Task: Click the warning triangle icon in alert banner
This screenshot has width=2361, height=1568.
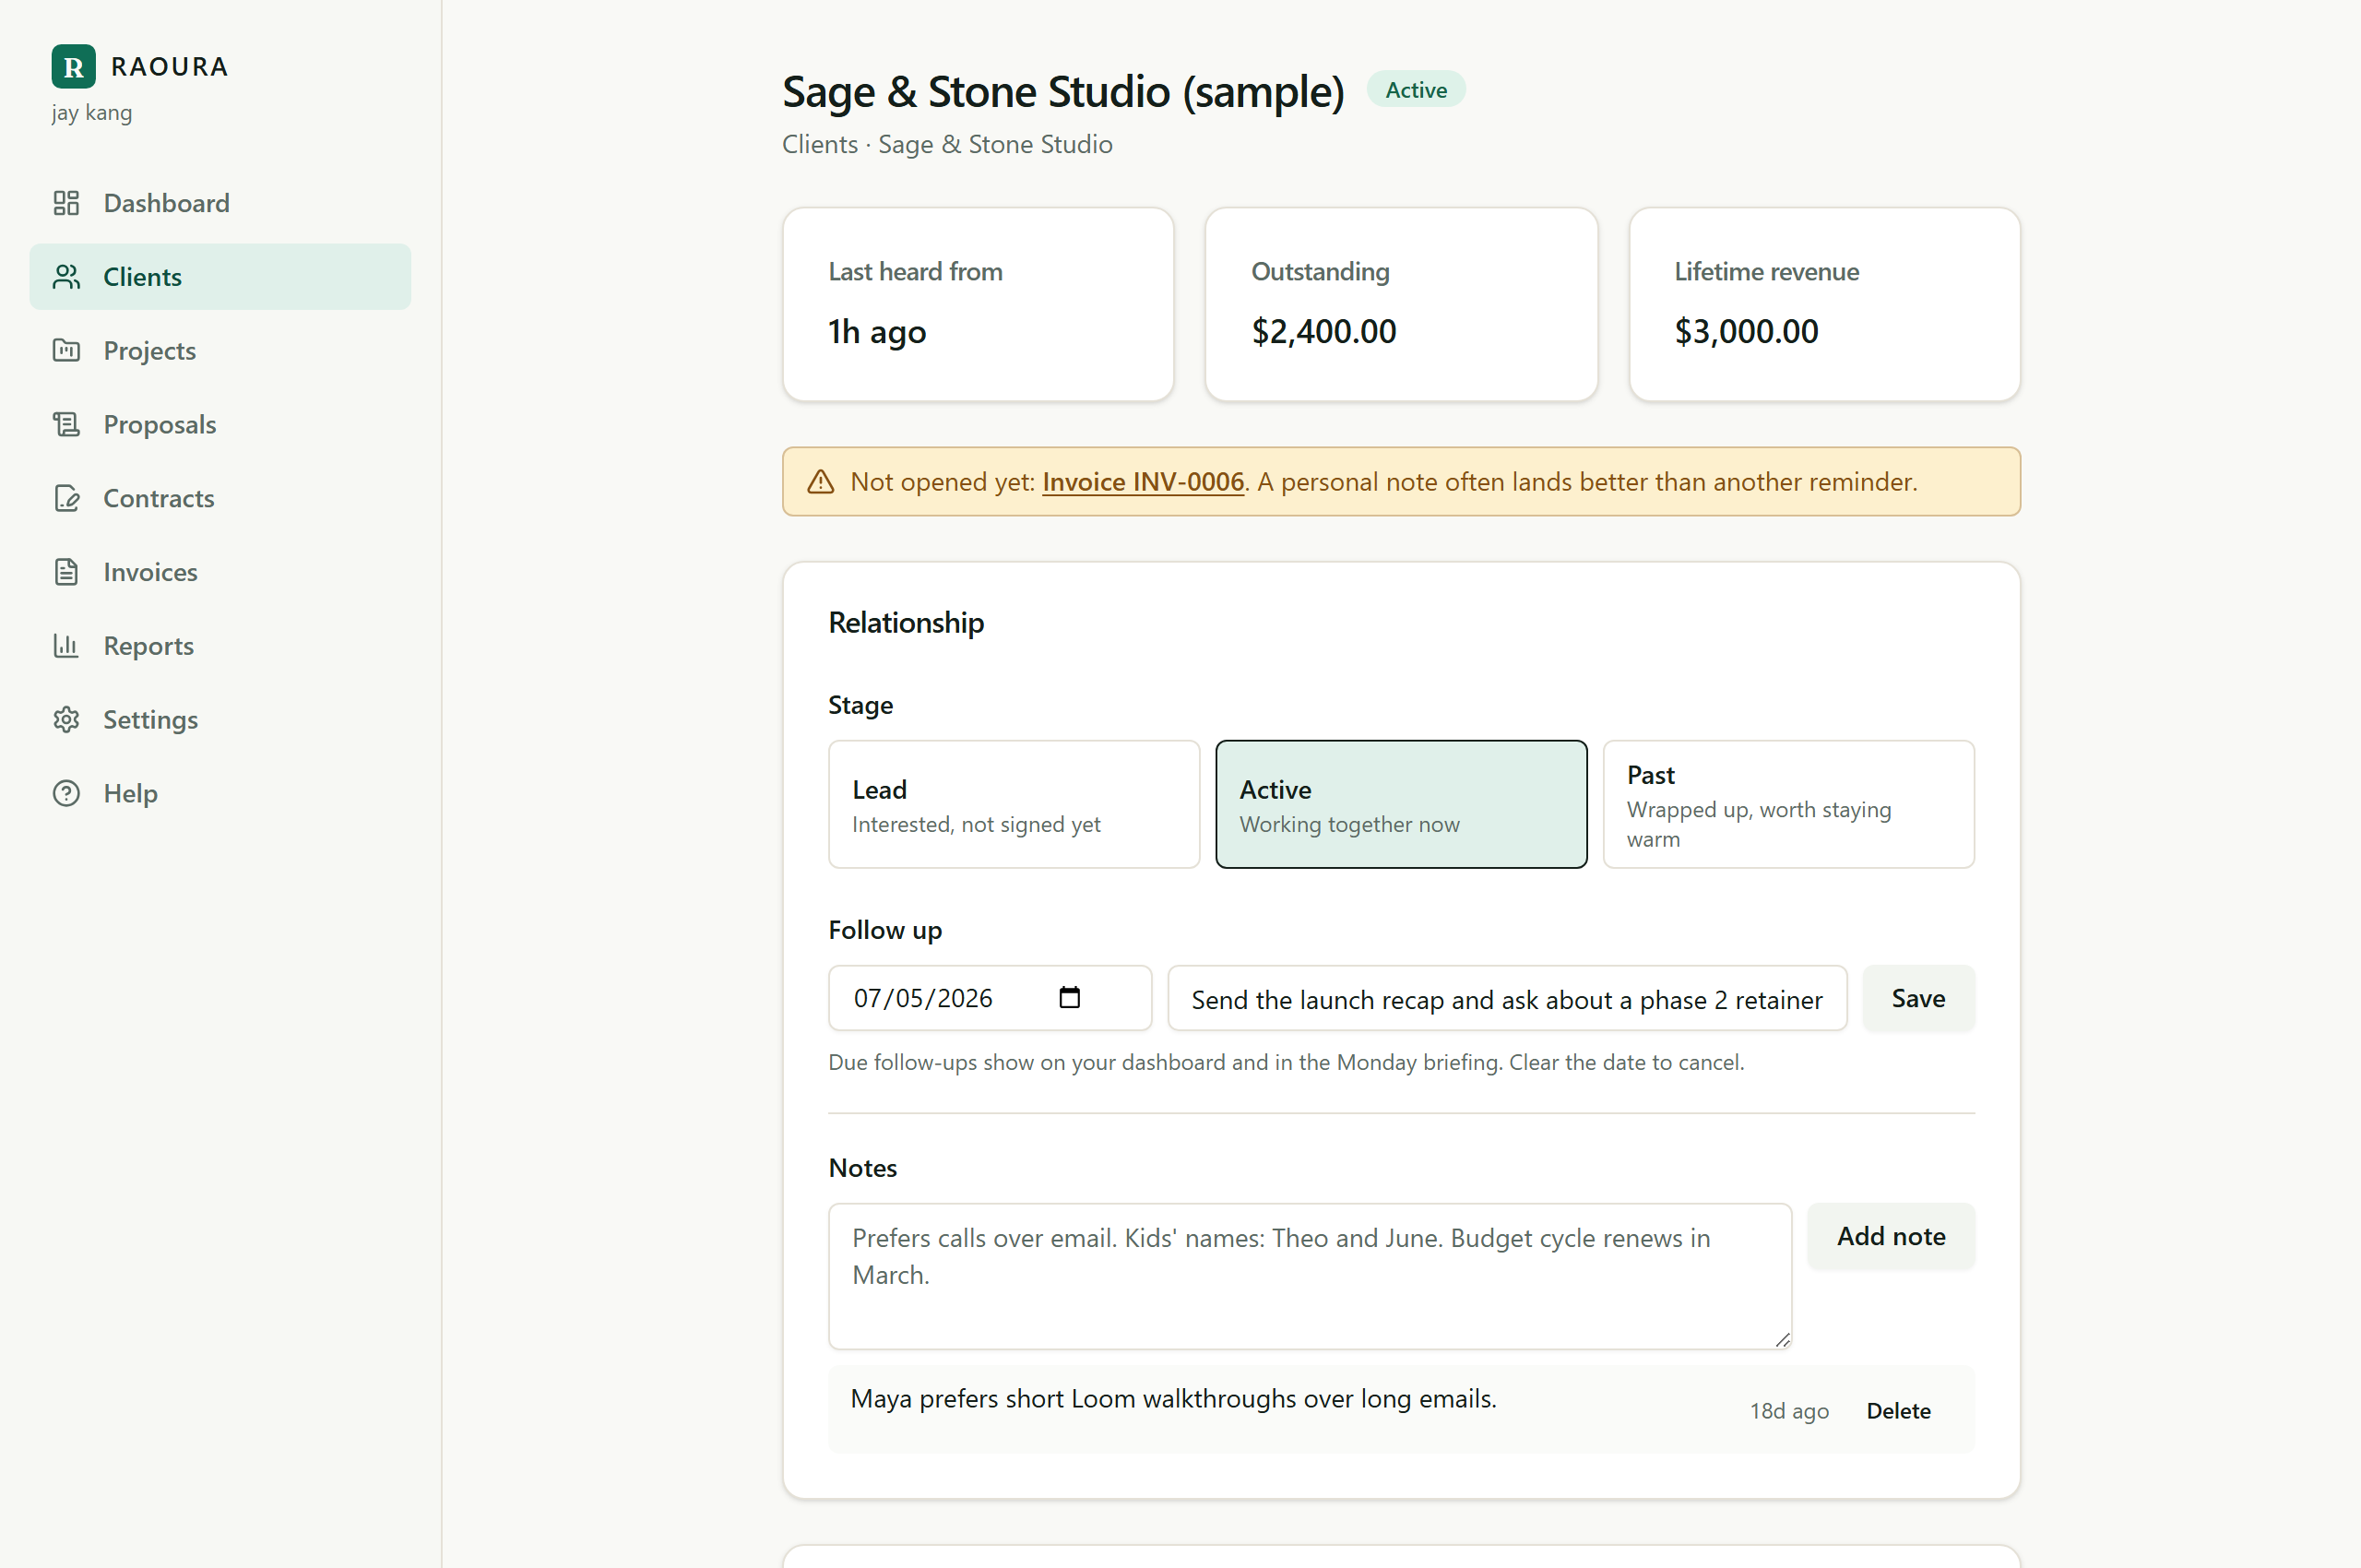Action: (x=820, y=482)
